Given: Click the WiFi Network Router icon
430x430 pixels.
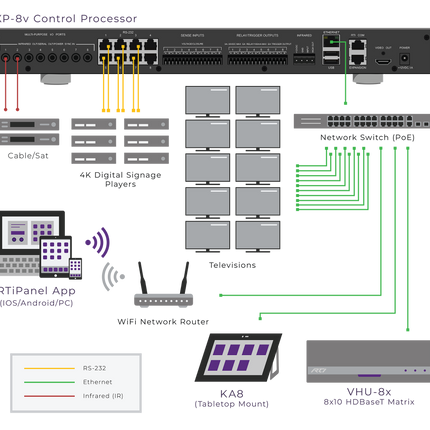Looking at the screenshot, I should coord(163,284).
